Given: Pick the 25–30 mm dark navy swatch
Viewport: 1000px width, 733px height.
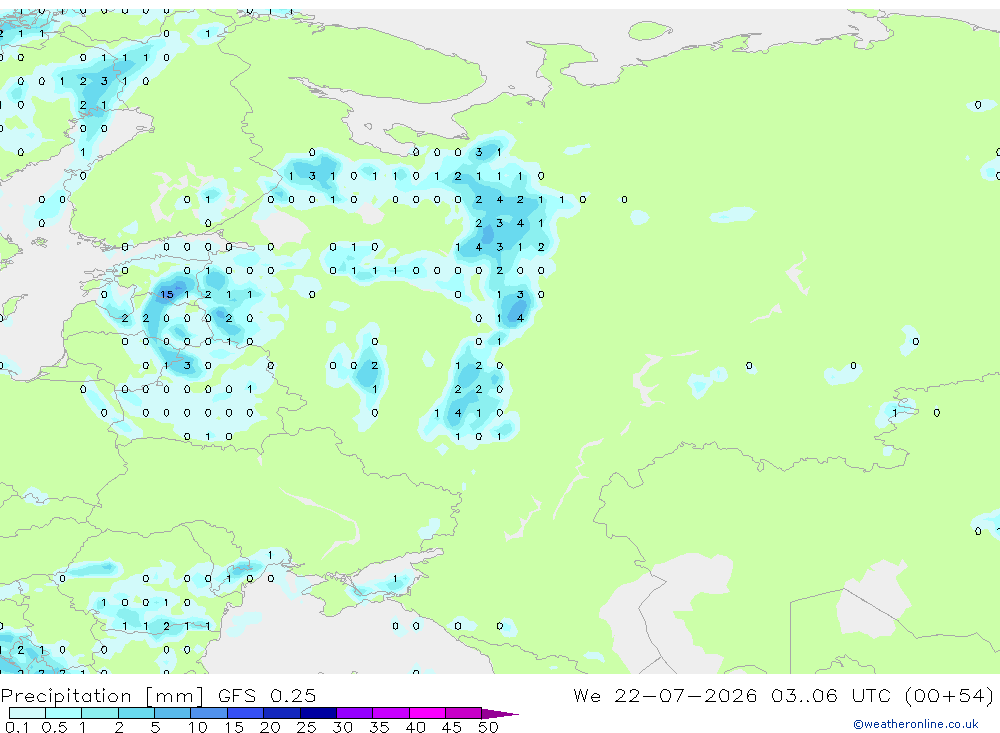Looking at the screenshot, I should coord(318,713).
